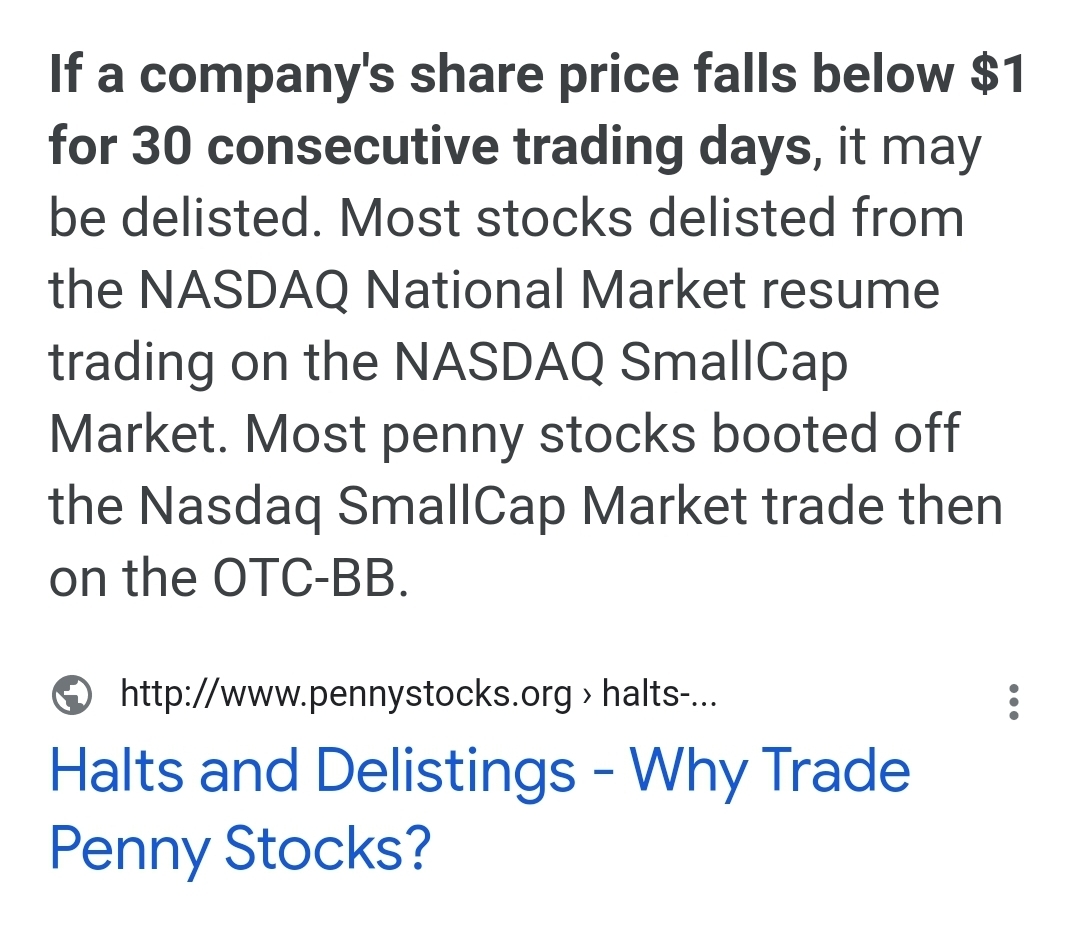This screenshot has width=1080, height=935.
Task: Click the http://www.pennystocks.org source URL
Action: tap(346, 694)
